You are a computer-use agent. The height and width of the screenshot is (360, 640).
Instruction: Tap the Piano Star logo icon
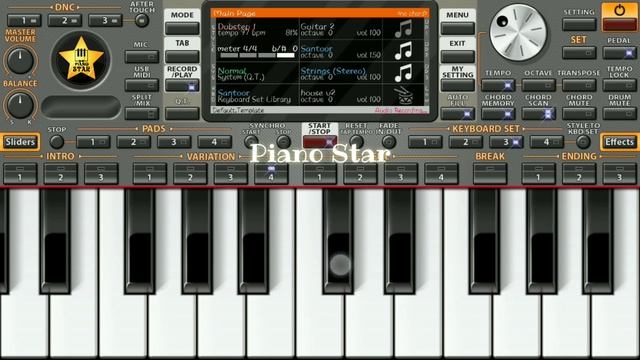pyautogui.click(x=81, y=60)
